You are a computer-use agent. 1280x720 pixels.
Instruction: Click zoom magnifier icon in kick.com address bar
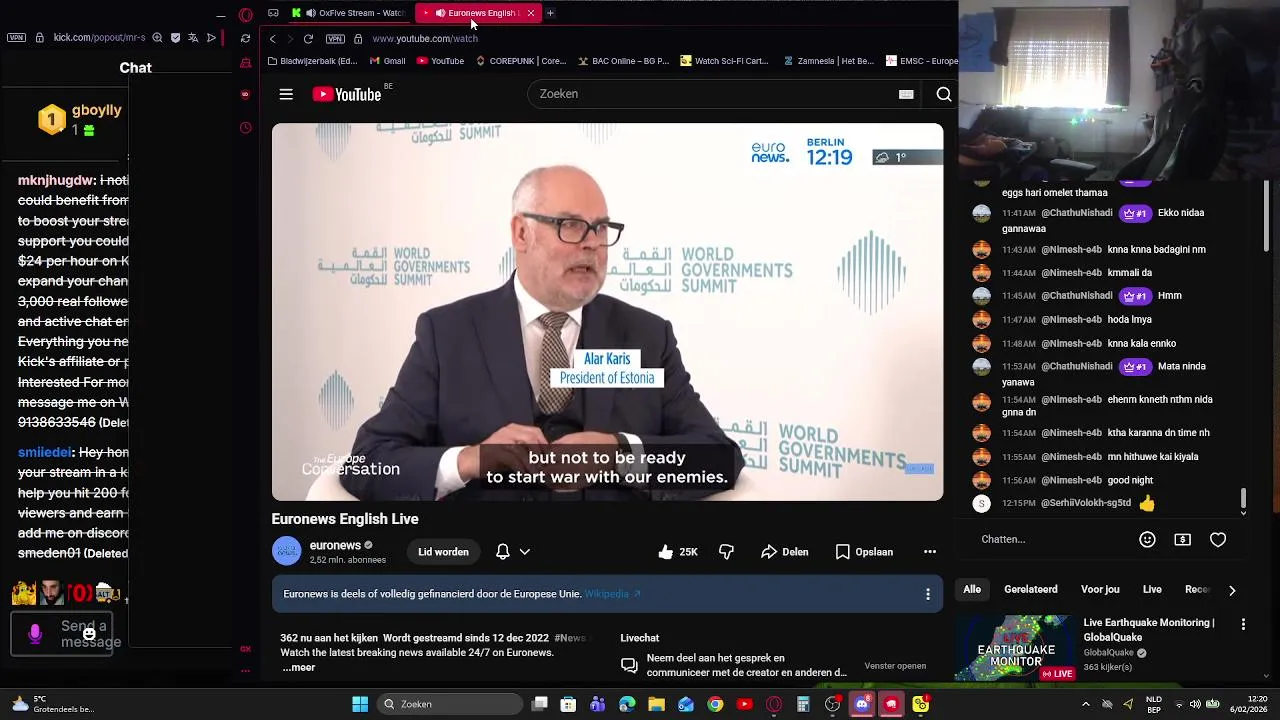point(157,38)
